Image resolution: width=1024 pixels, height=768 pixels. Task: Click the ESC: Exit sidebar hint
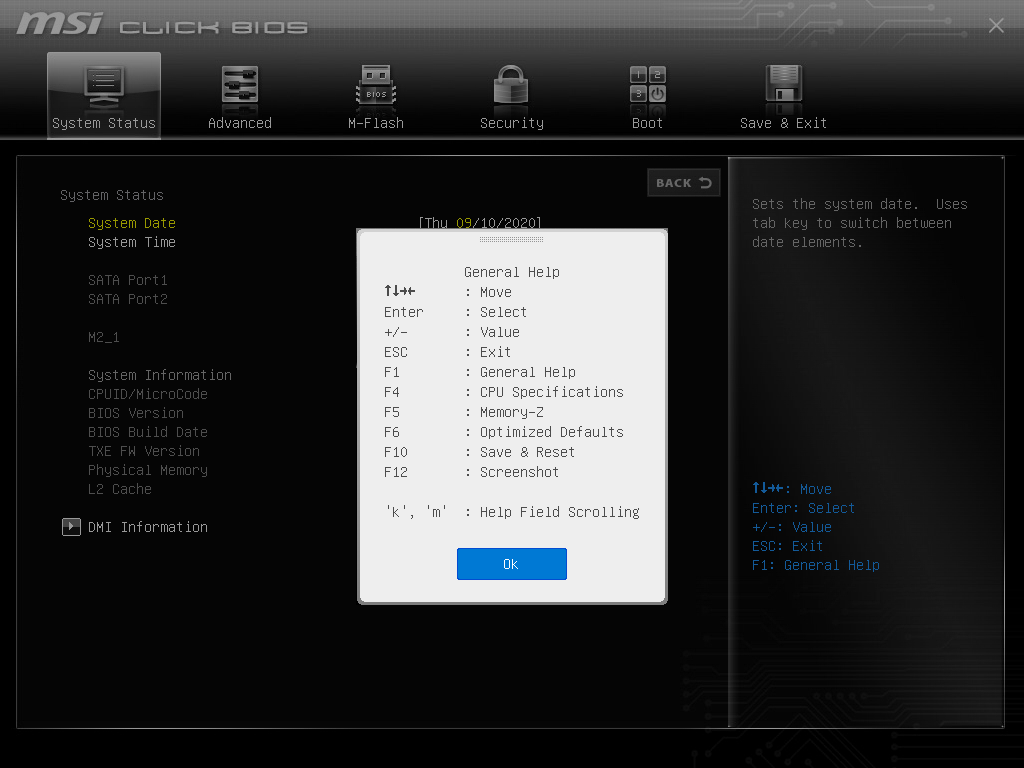coord(788,546)
